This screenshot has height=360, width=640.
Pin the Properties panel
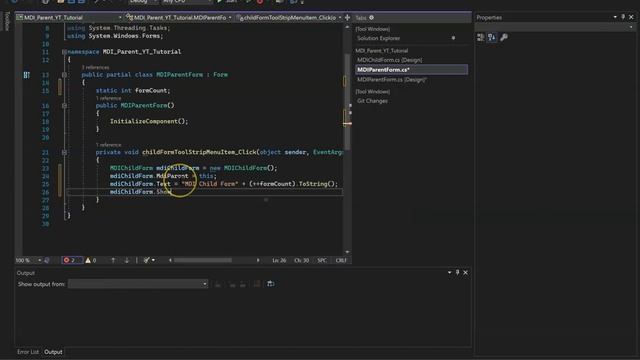point(623,17)
